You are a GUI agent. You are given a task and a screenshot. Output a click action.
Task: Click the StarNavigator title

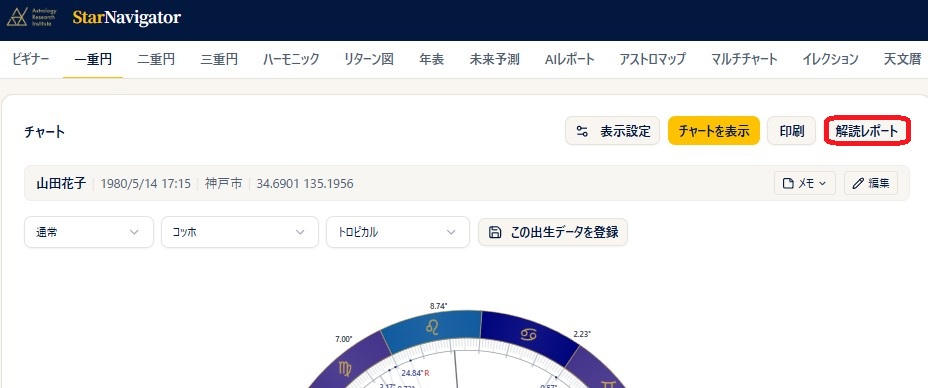[127, 18]
